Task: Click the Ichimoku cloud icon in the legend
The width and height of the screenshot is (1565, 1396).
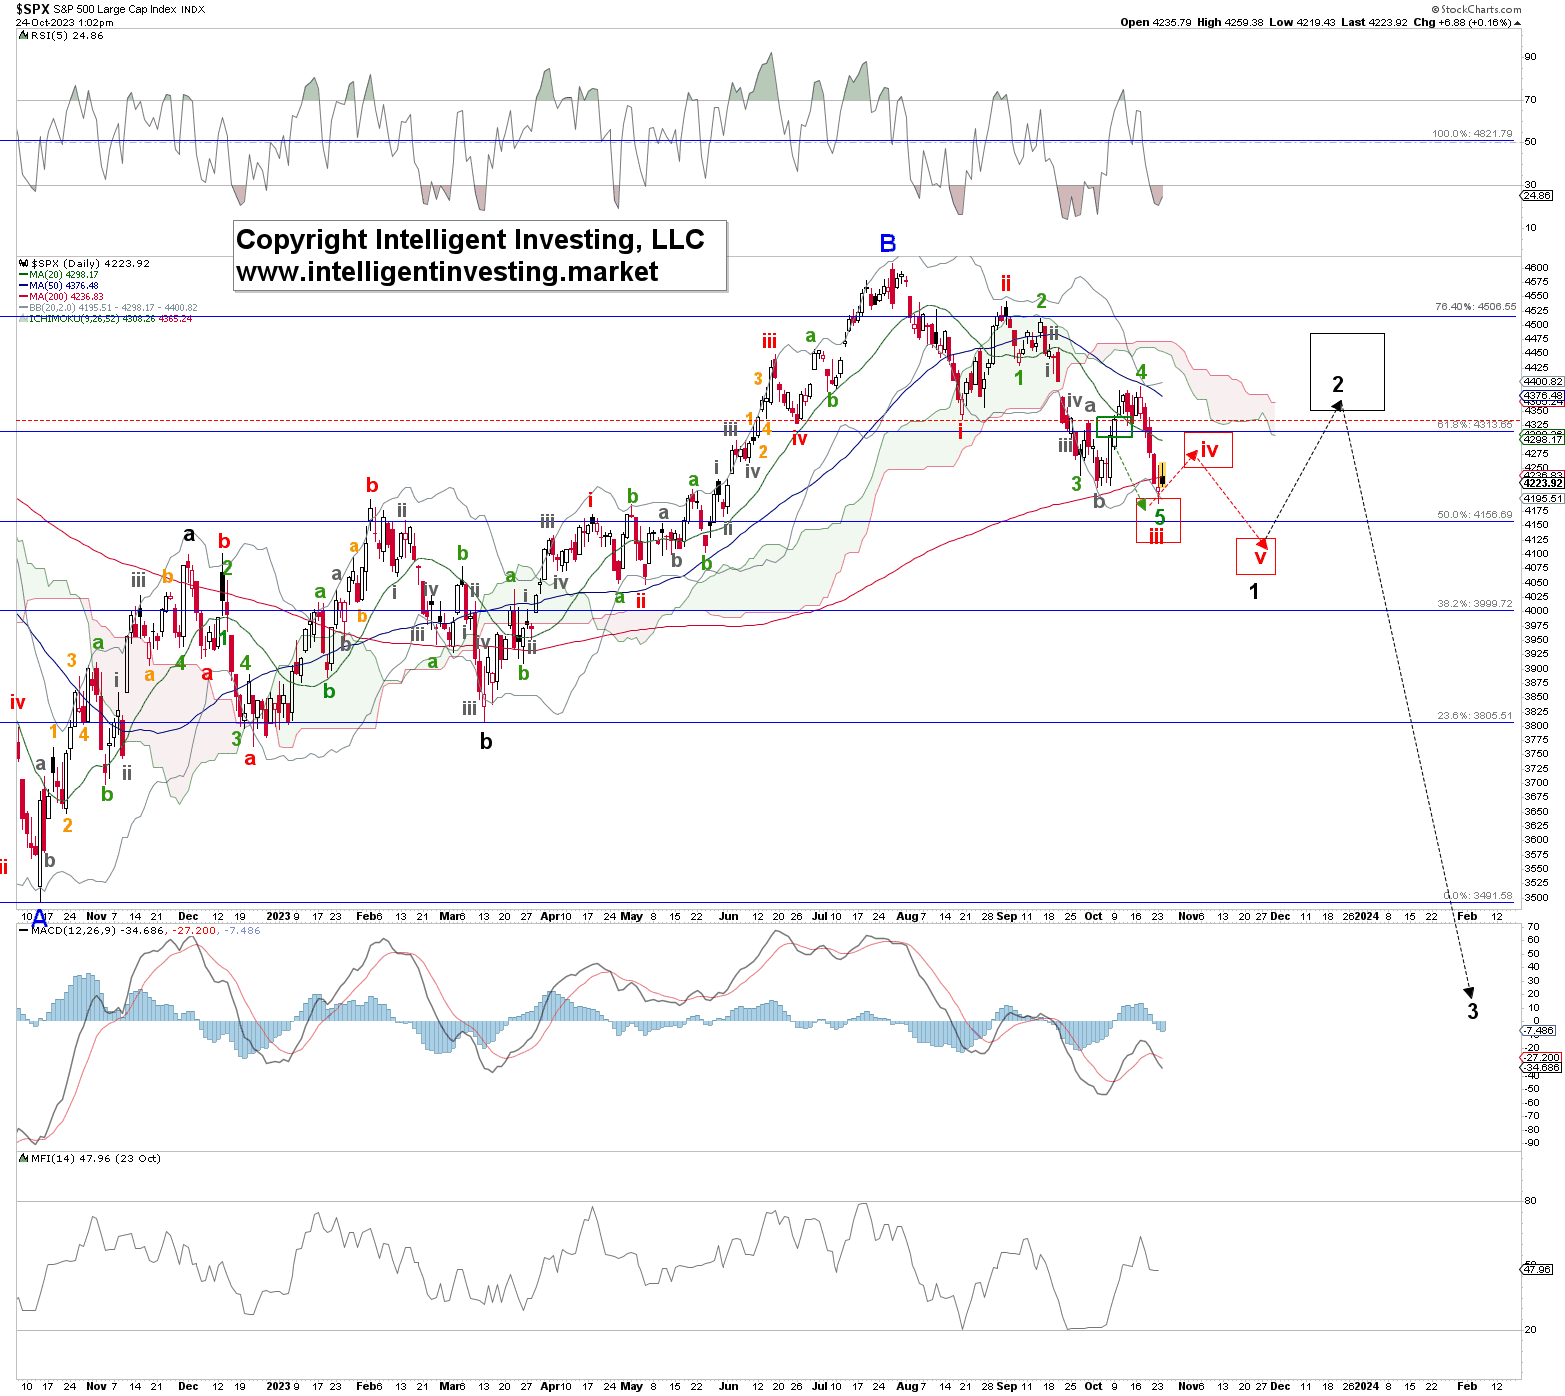Action: 24,319
